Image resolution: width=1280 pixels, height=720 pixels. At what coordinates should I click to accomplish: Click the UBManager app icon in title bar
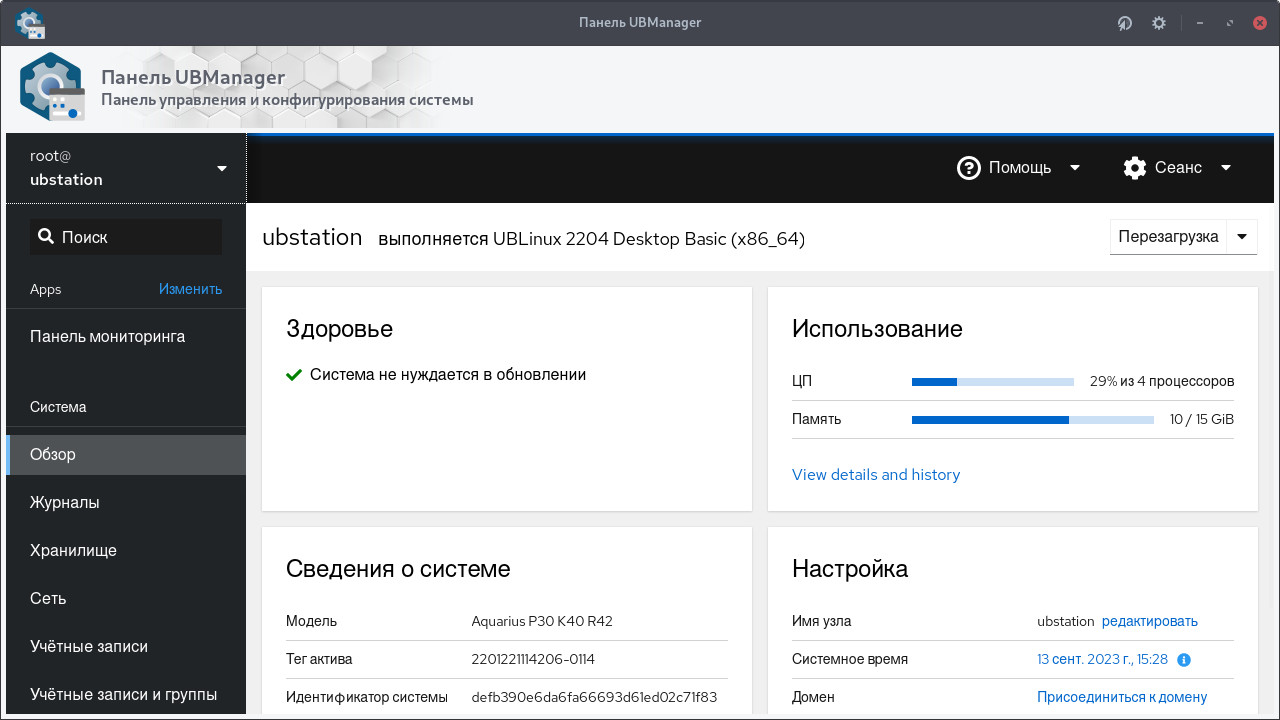coord(31,22)
